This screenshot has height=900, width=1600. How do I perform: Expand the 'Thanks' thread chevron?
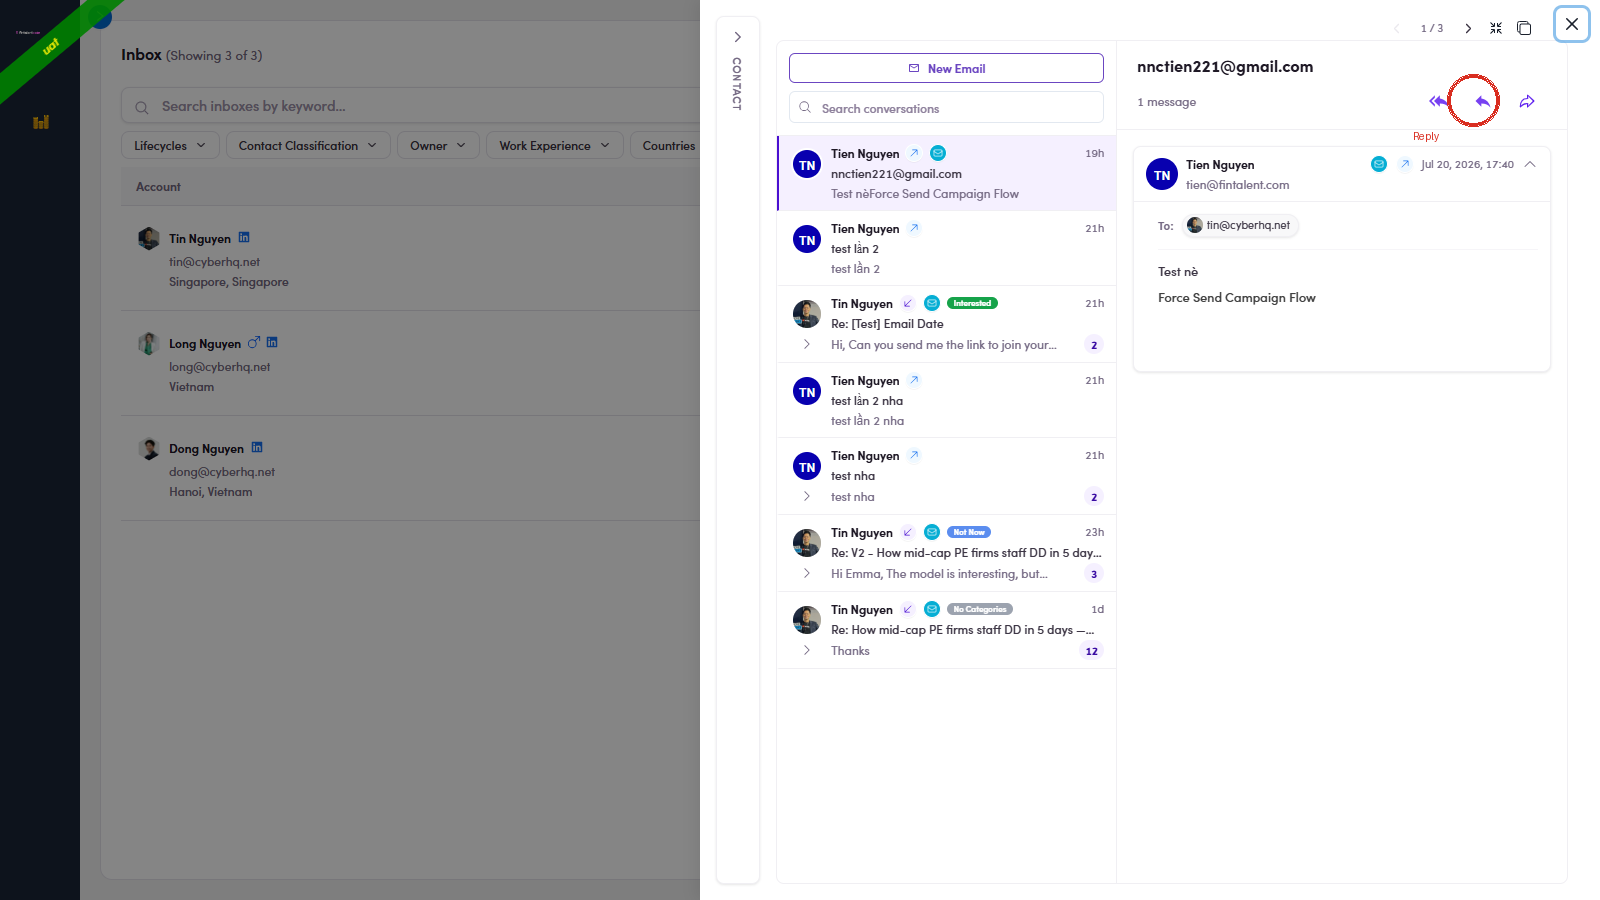click(807, 650)
